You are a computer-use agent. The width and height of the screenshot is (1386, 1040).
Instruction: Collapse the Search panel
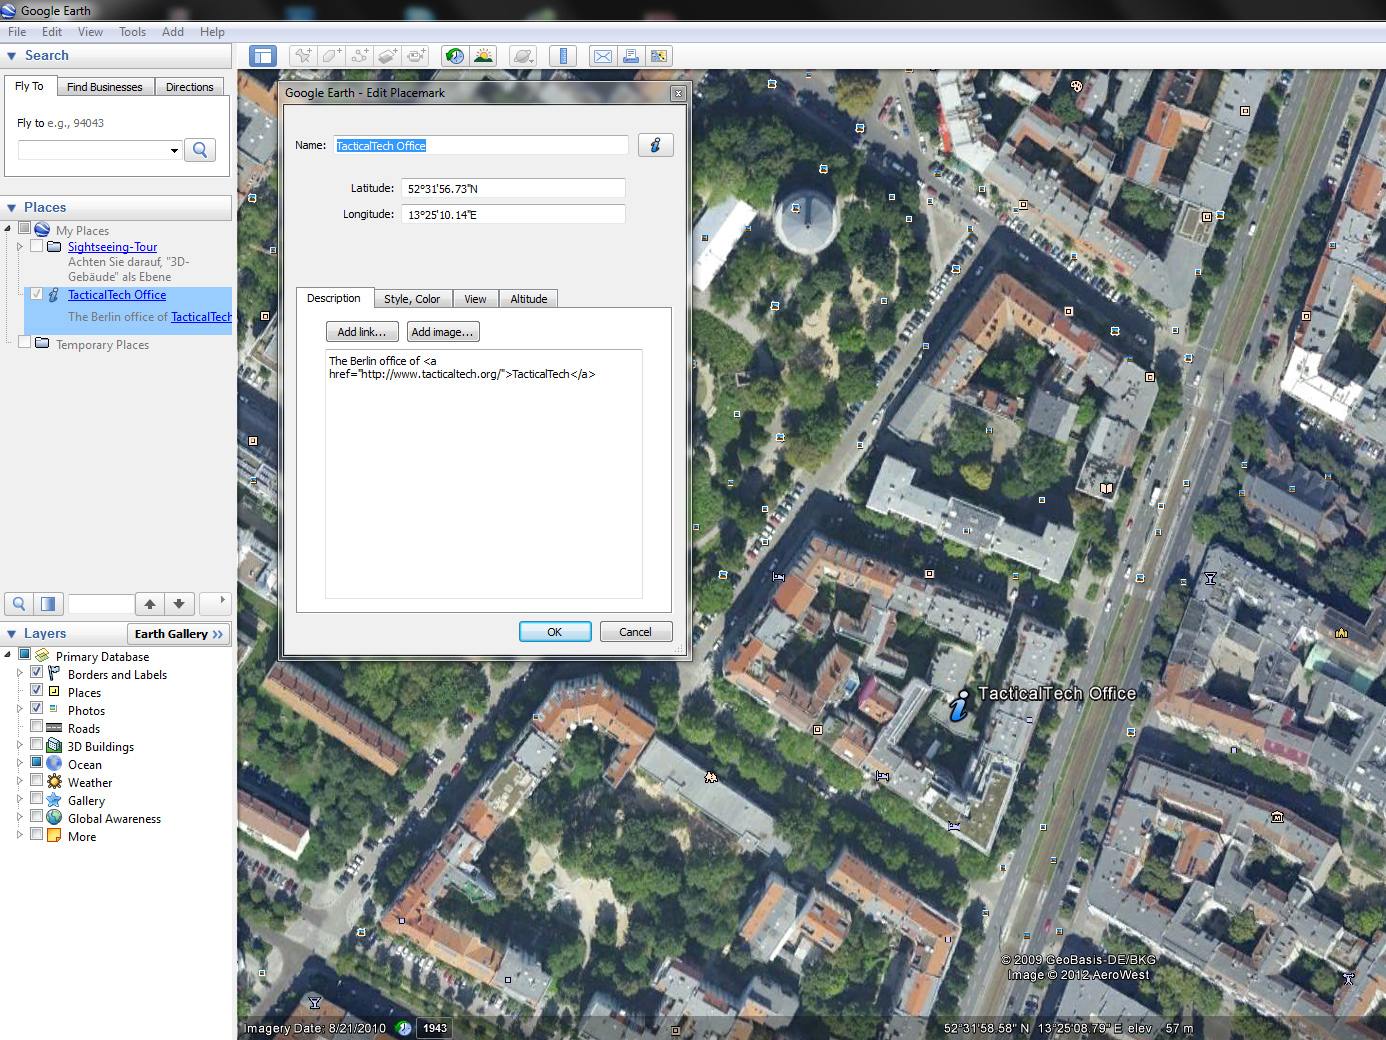12,56
